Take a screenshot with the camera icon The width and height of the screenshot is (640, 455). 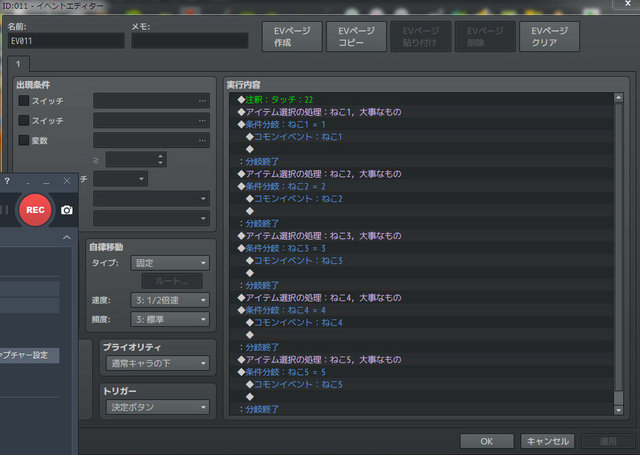[67, 210]
